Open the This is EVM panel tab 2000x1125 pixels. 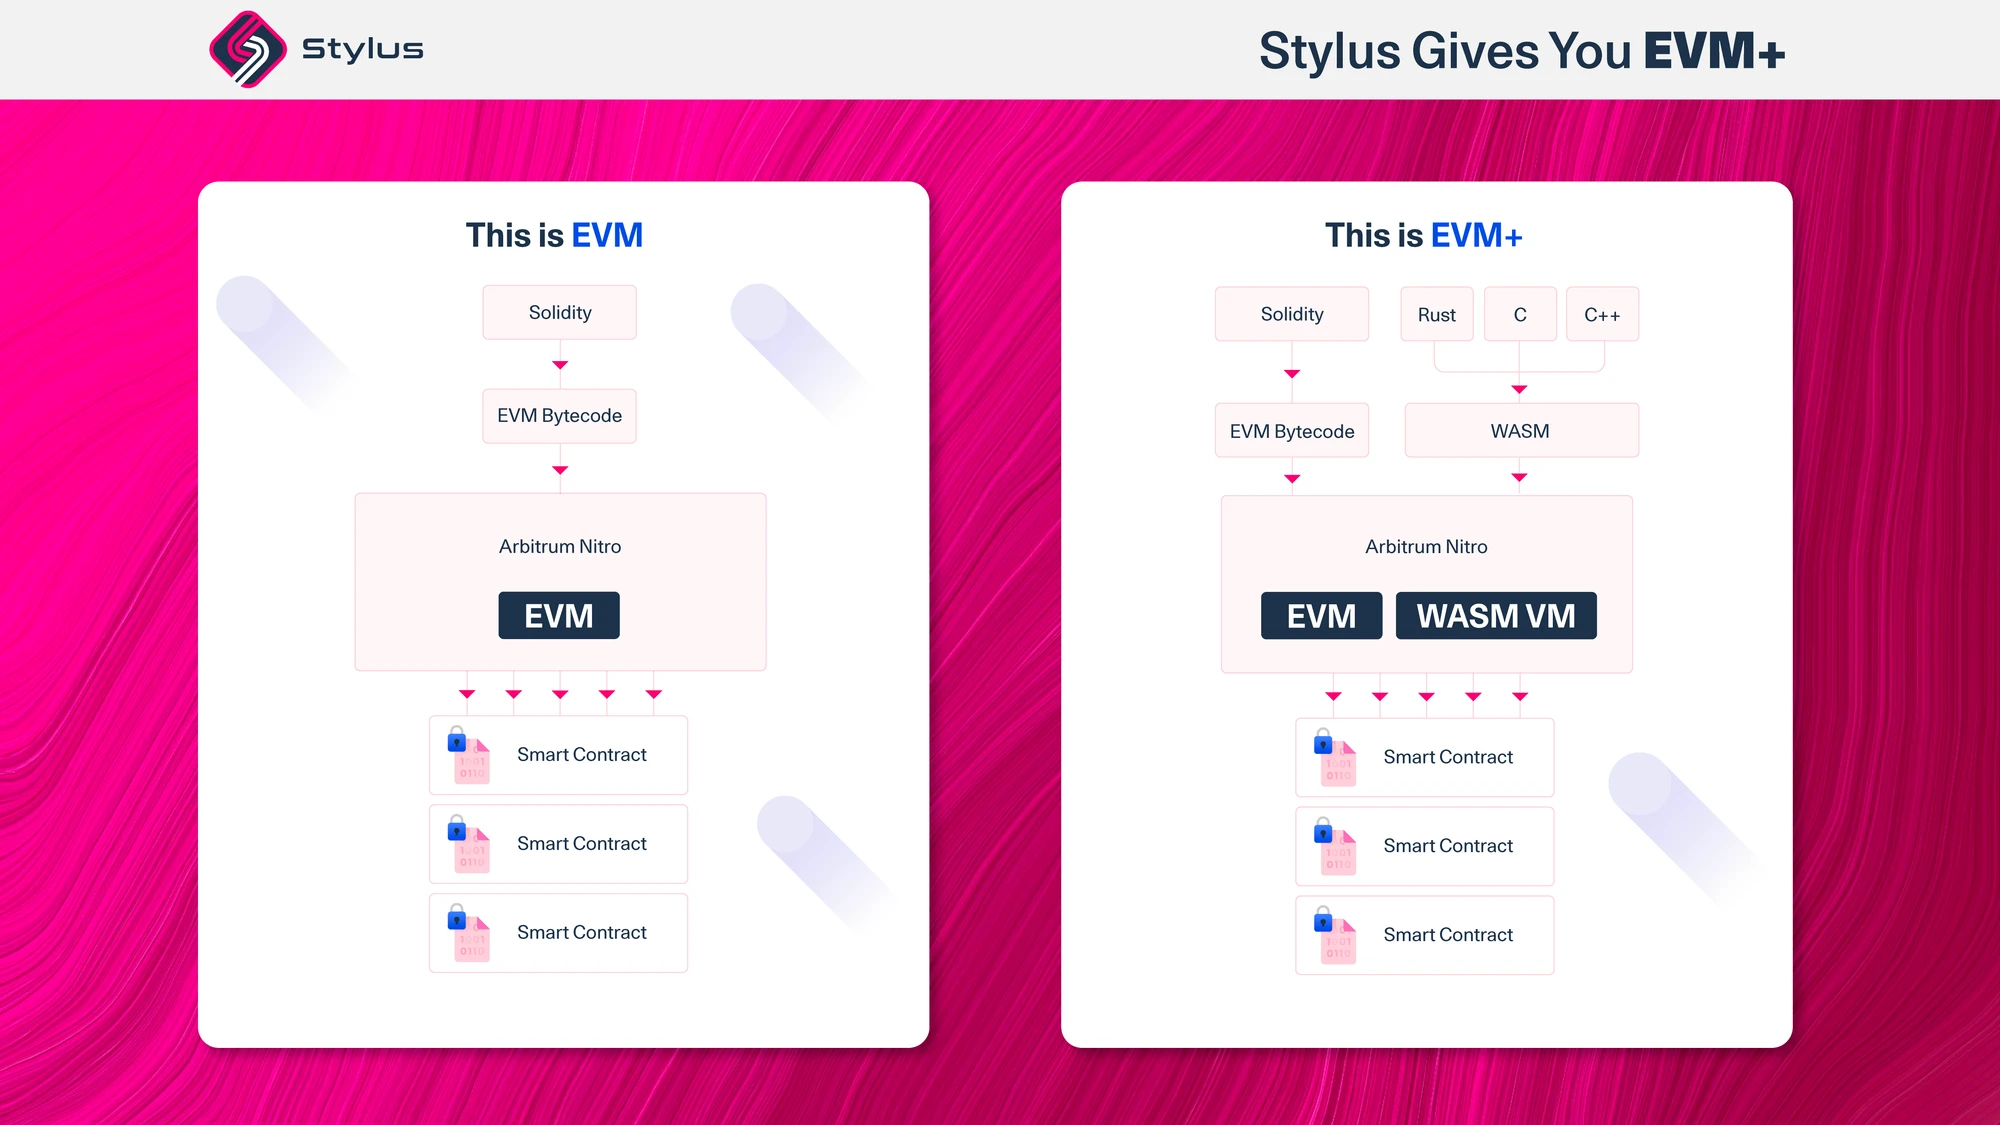pos(559,234)
